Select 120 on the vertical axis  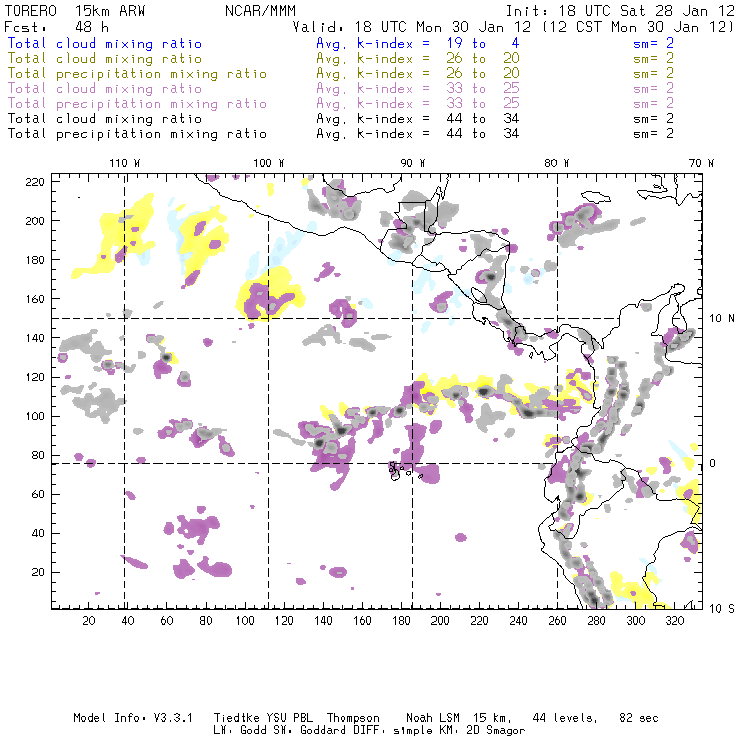coord(35,377)
